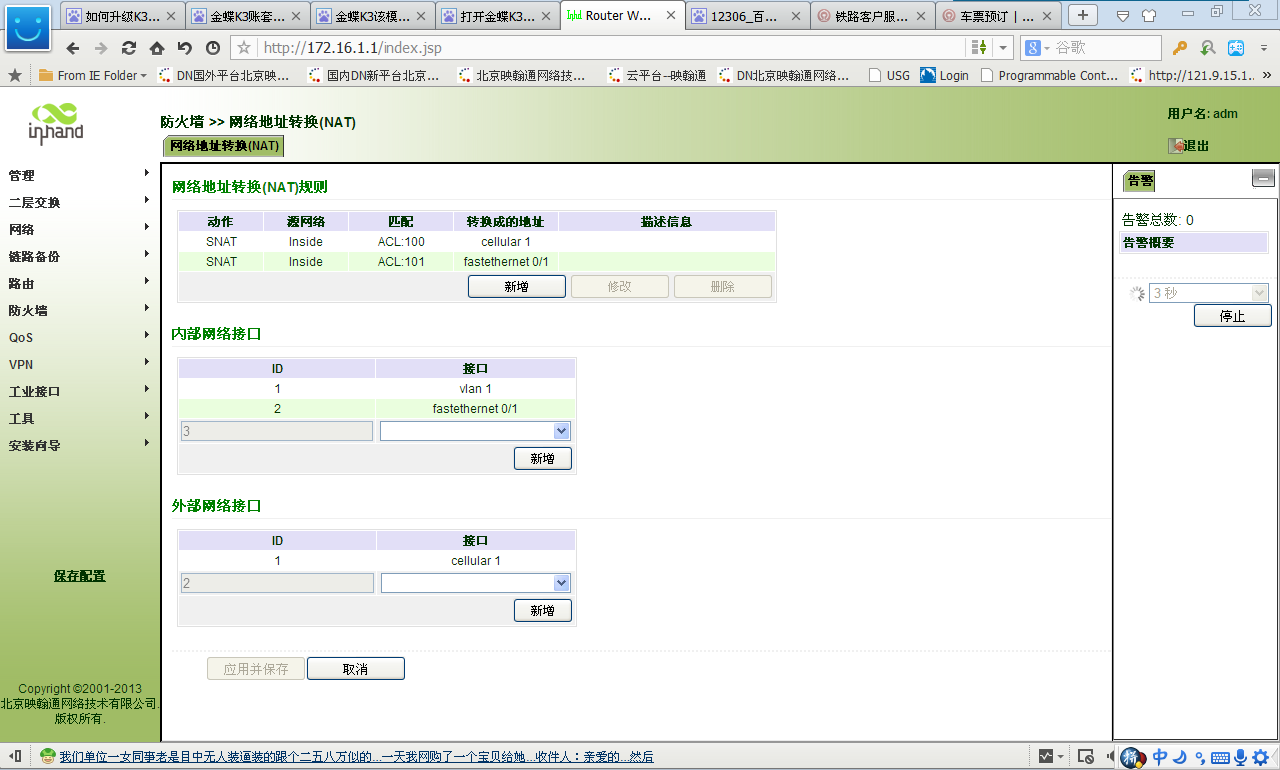Click the IME settings gear icon

1260,757
